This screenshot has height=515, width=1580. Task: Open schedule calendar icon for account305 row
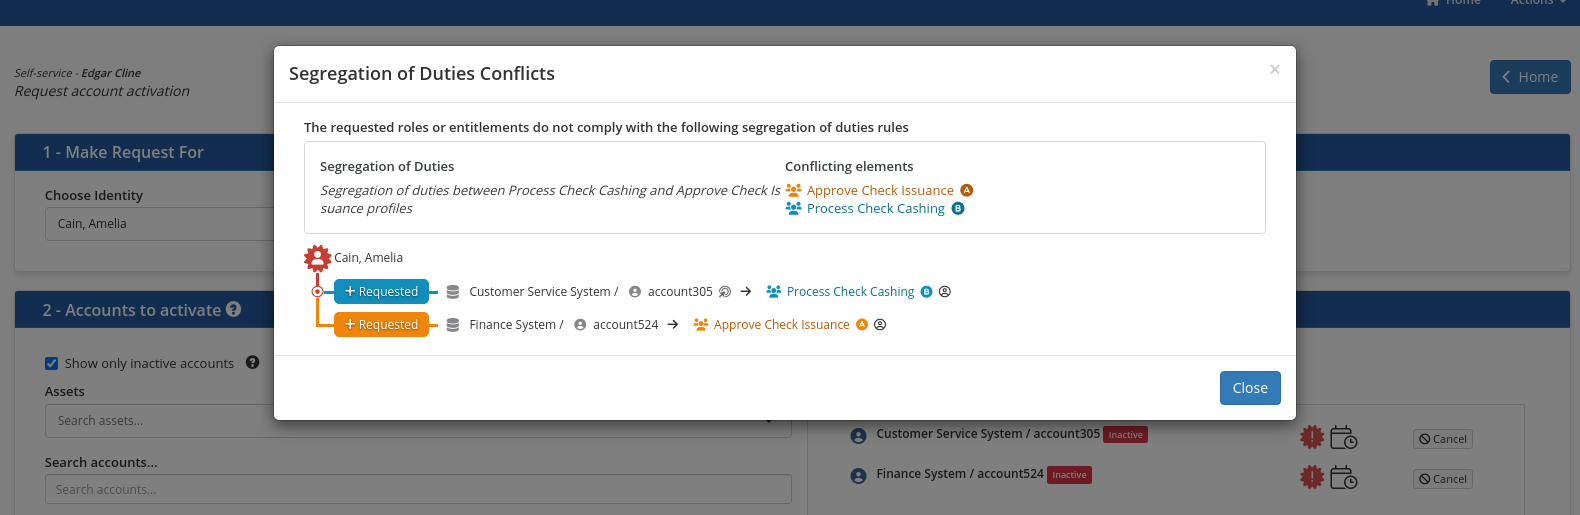click(1343, 437)
